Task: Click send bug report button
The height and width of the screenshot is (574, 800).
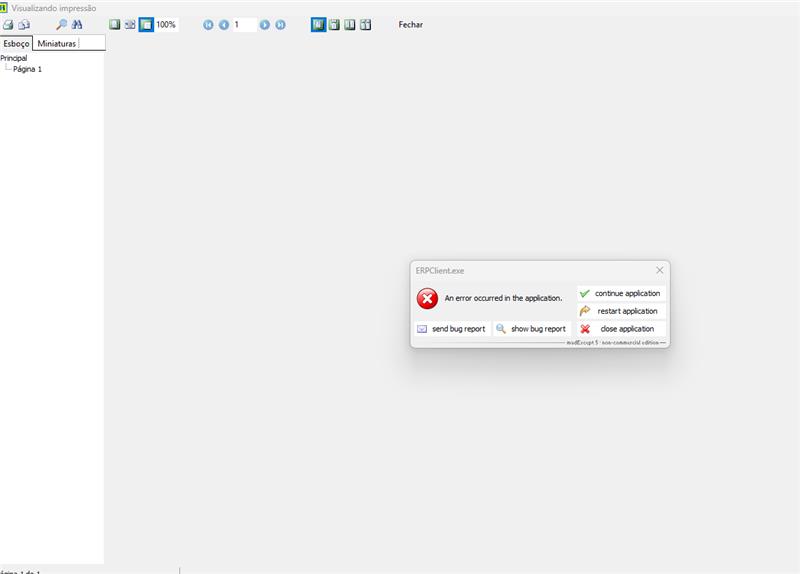Action: point(451,329)
